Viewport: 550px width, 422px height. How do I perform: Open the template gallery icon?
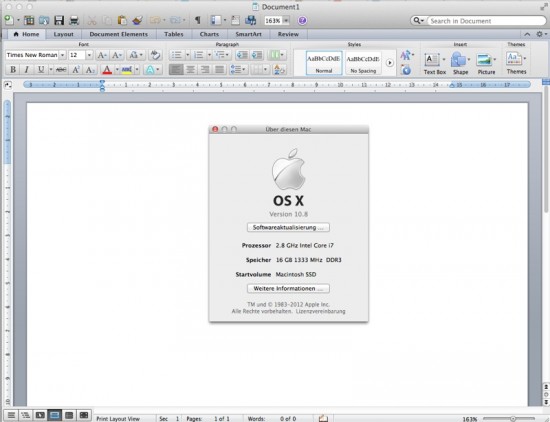[x=29, y=20]
